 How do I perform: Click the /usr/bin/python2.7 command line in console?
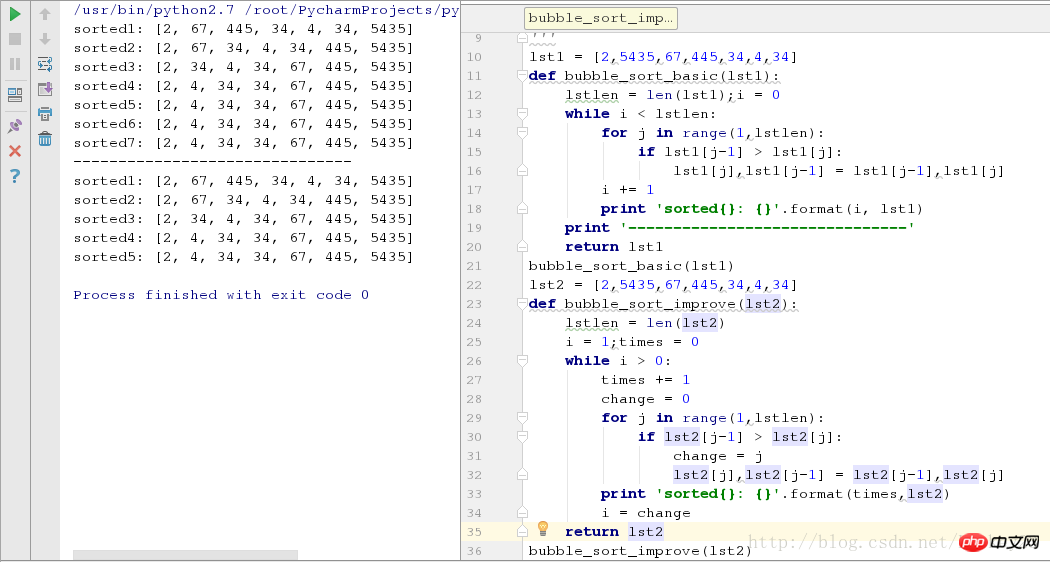pyautogui.click(x=266, y=10)
